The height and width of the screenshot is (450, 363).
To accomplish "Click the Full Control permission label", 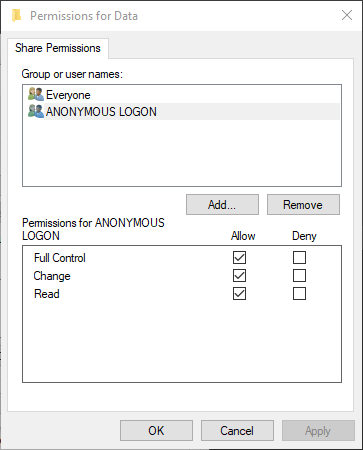I will click(x=60, y=258).
